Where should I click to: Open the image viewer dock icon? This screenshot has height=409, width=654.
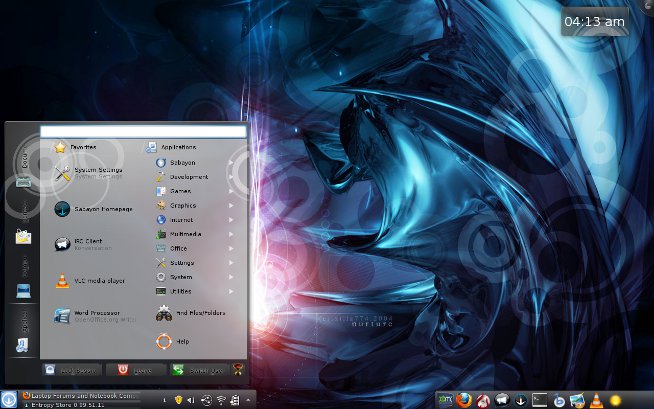point(577,401)
